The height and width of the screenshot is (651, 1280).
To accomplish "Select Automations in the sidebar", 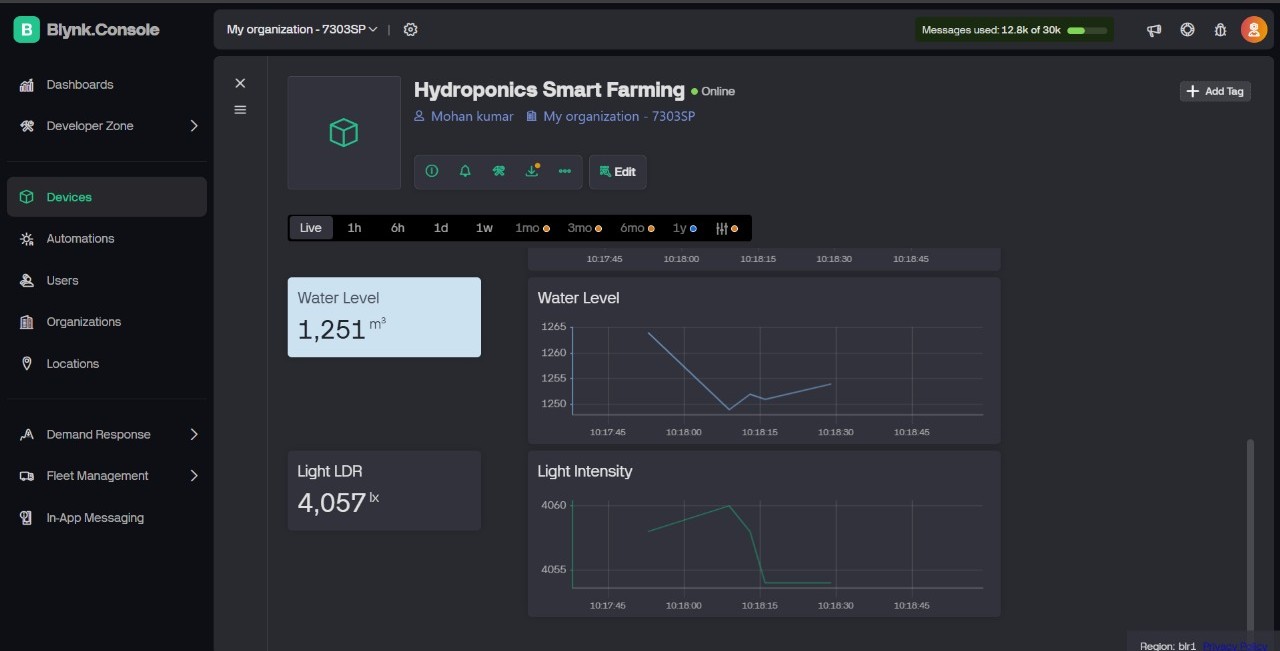I will [80, 238].
